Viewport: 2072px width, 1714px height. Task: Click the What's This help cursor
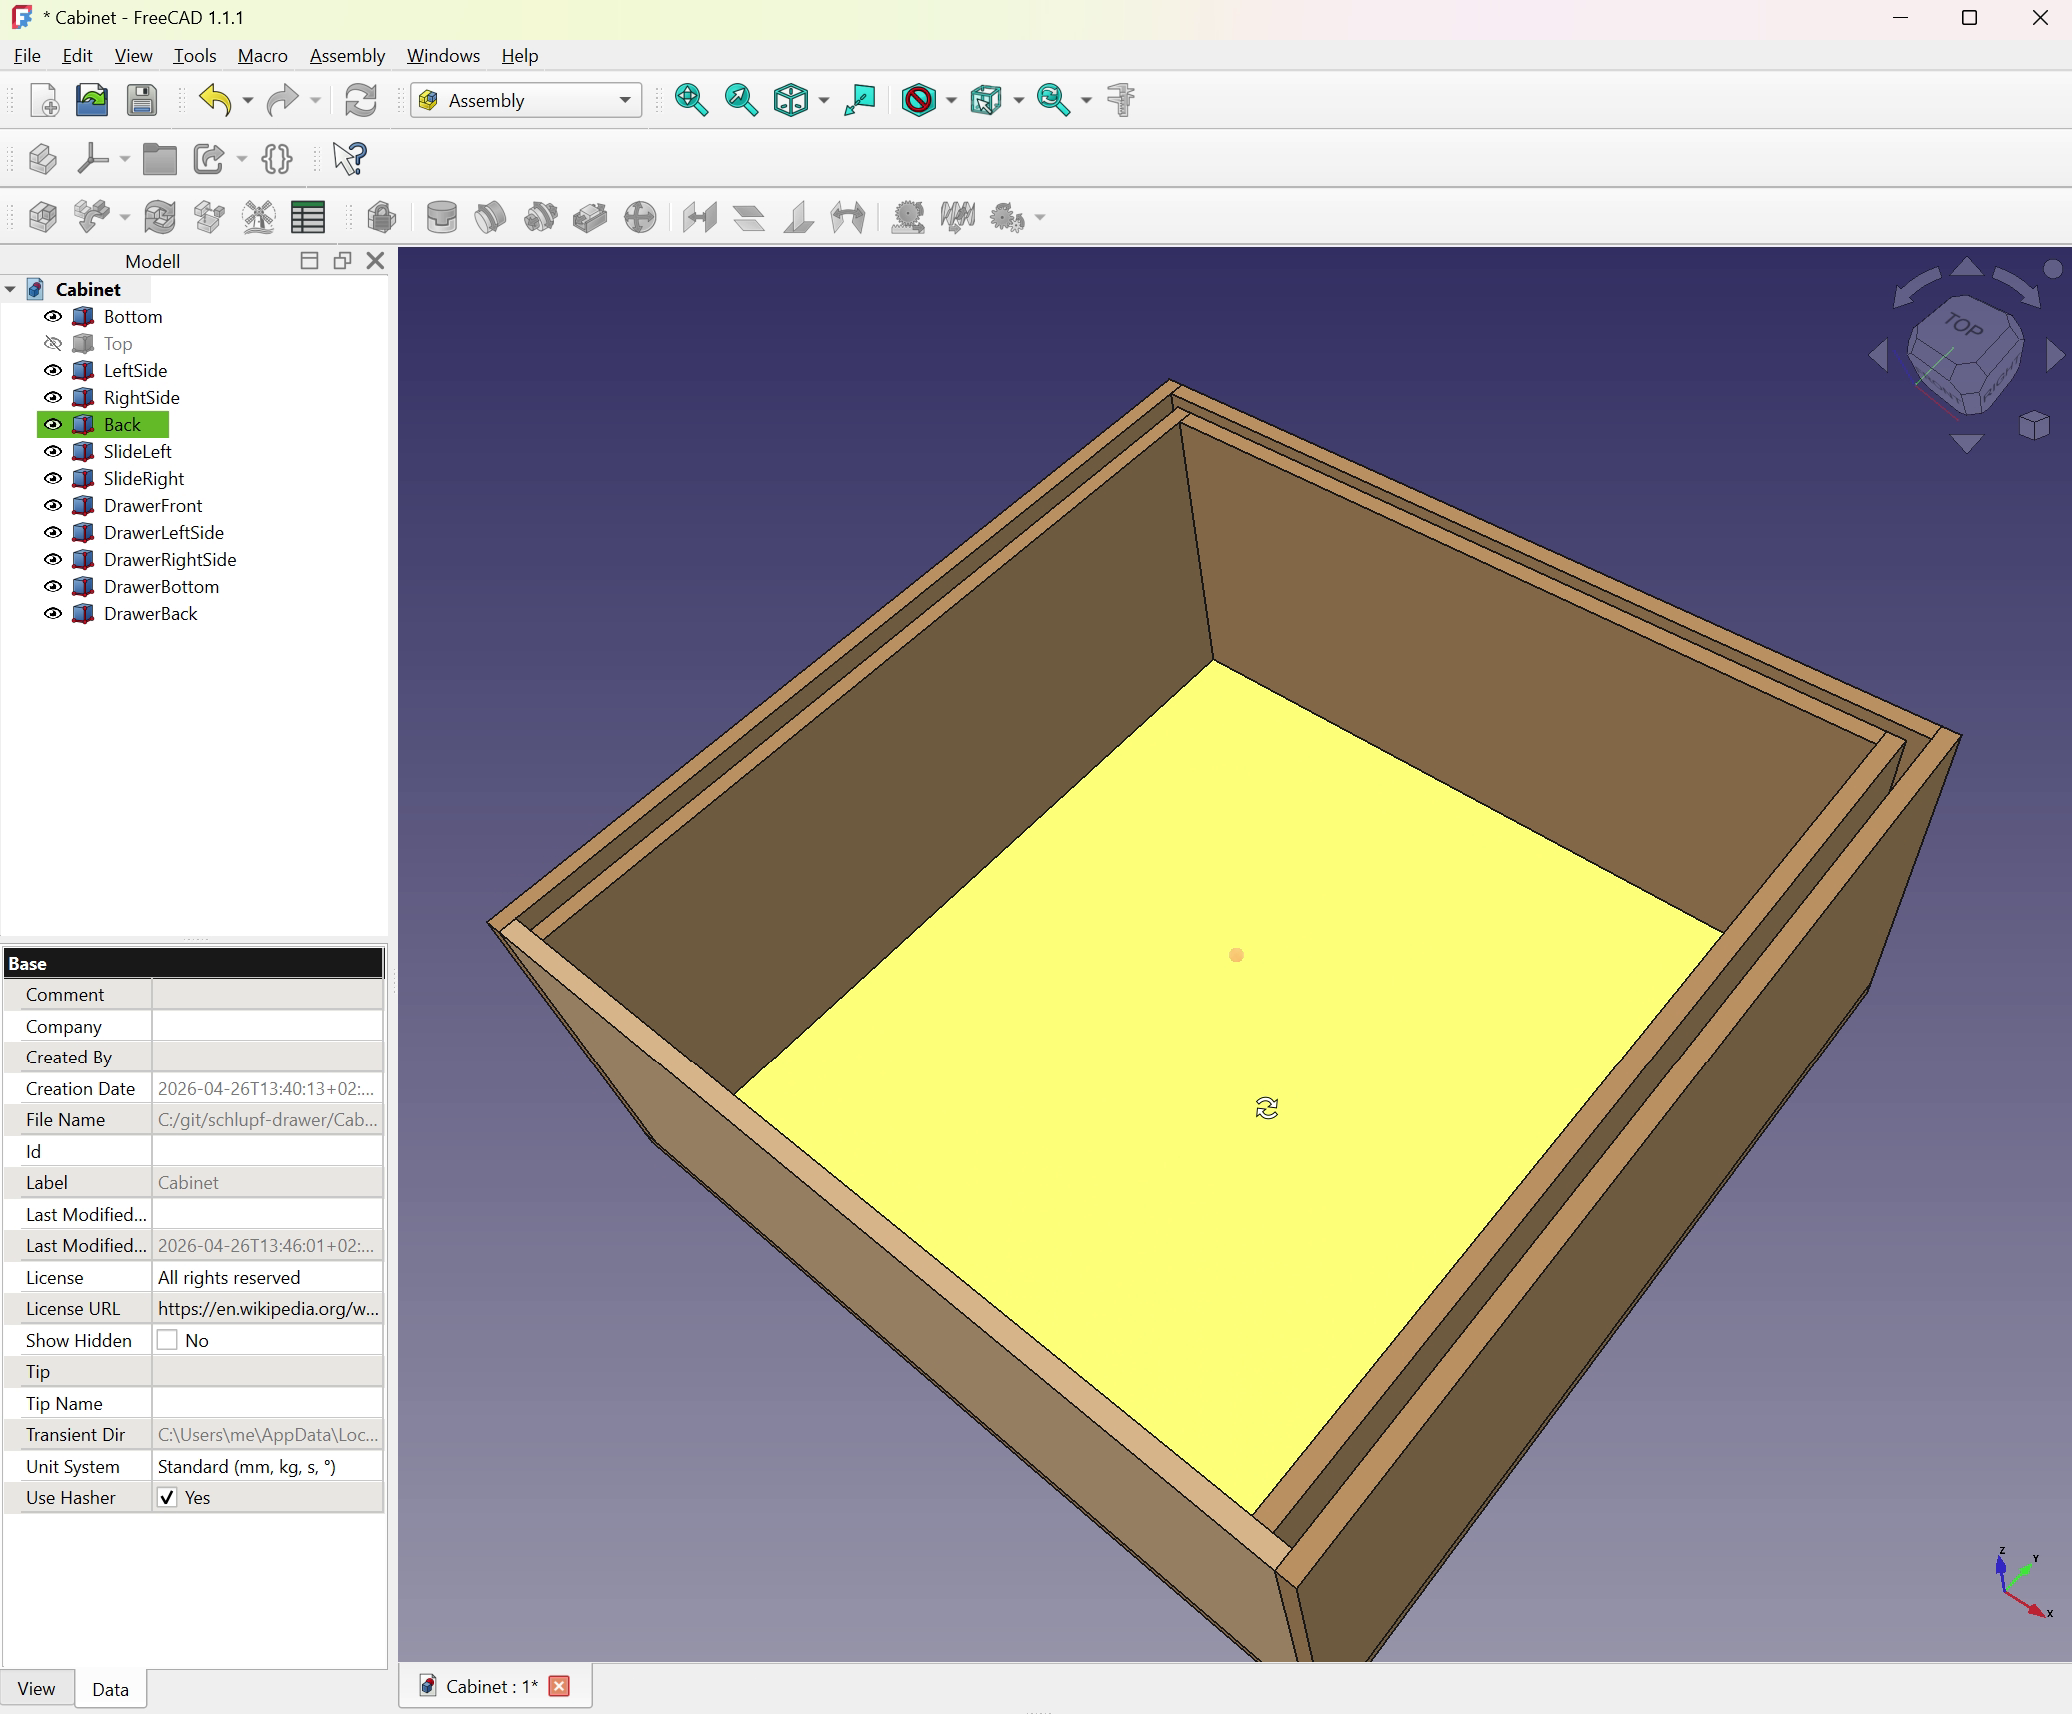[350, 158]
